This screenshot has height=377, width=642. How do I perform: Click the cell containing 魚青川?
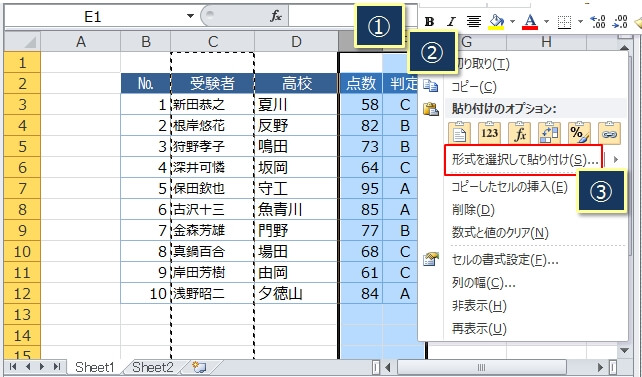(x=296, y=209)
